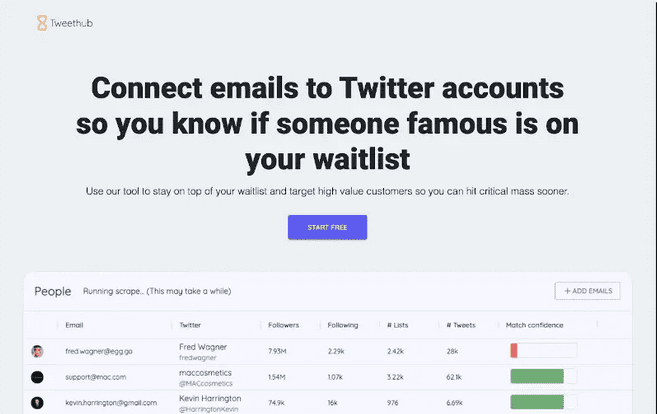Image resolution: width=657 pixels, height=414 pixels.
Task: Click the Match confidence column header
Action: 534,325
